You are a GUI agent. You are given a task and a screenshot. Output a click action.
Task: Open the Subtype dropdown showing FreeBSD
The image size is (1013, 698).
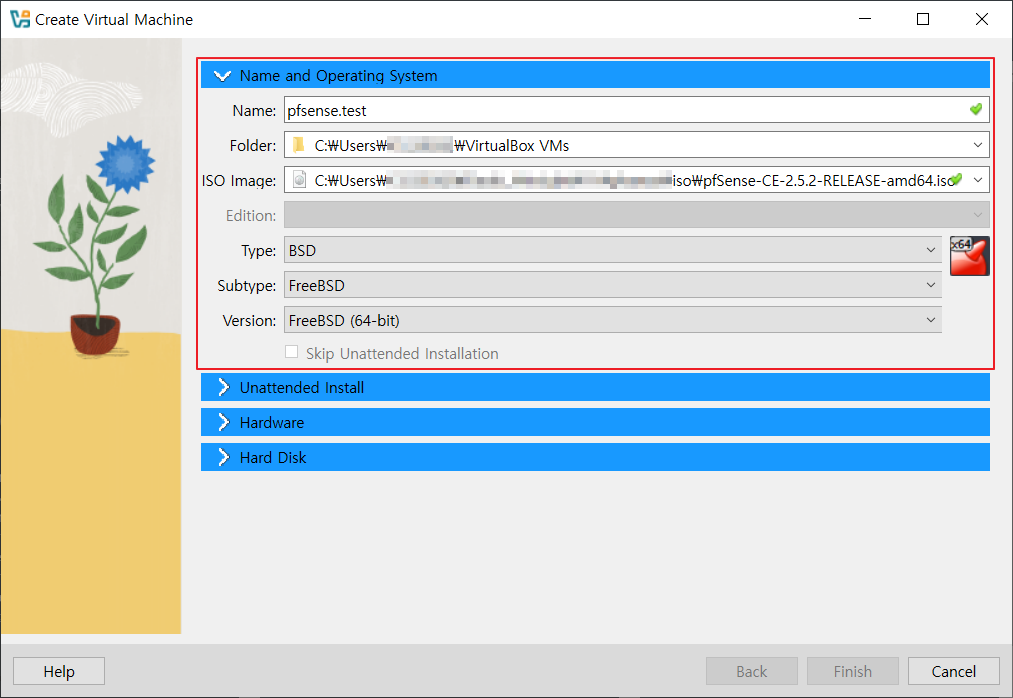tap(612, 285)
